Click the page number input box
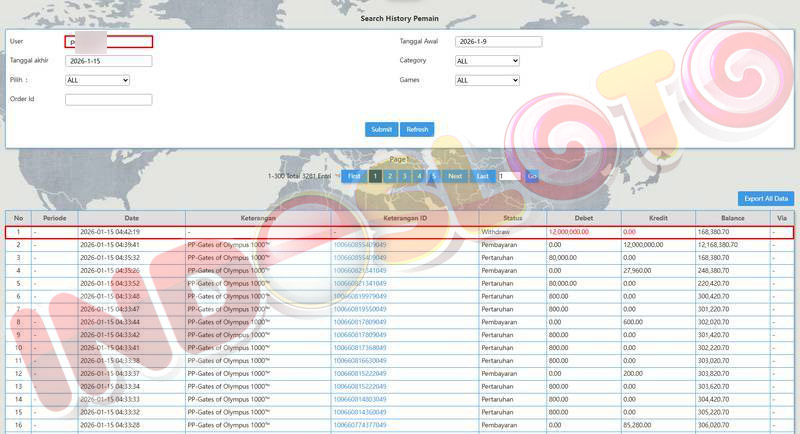Screen dimensions: 800x434 pos(509,176)
